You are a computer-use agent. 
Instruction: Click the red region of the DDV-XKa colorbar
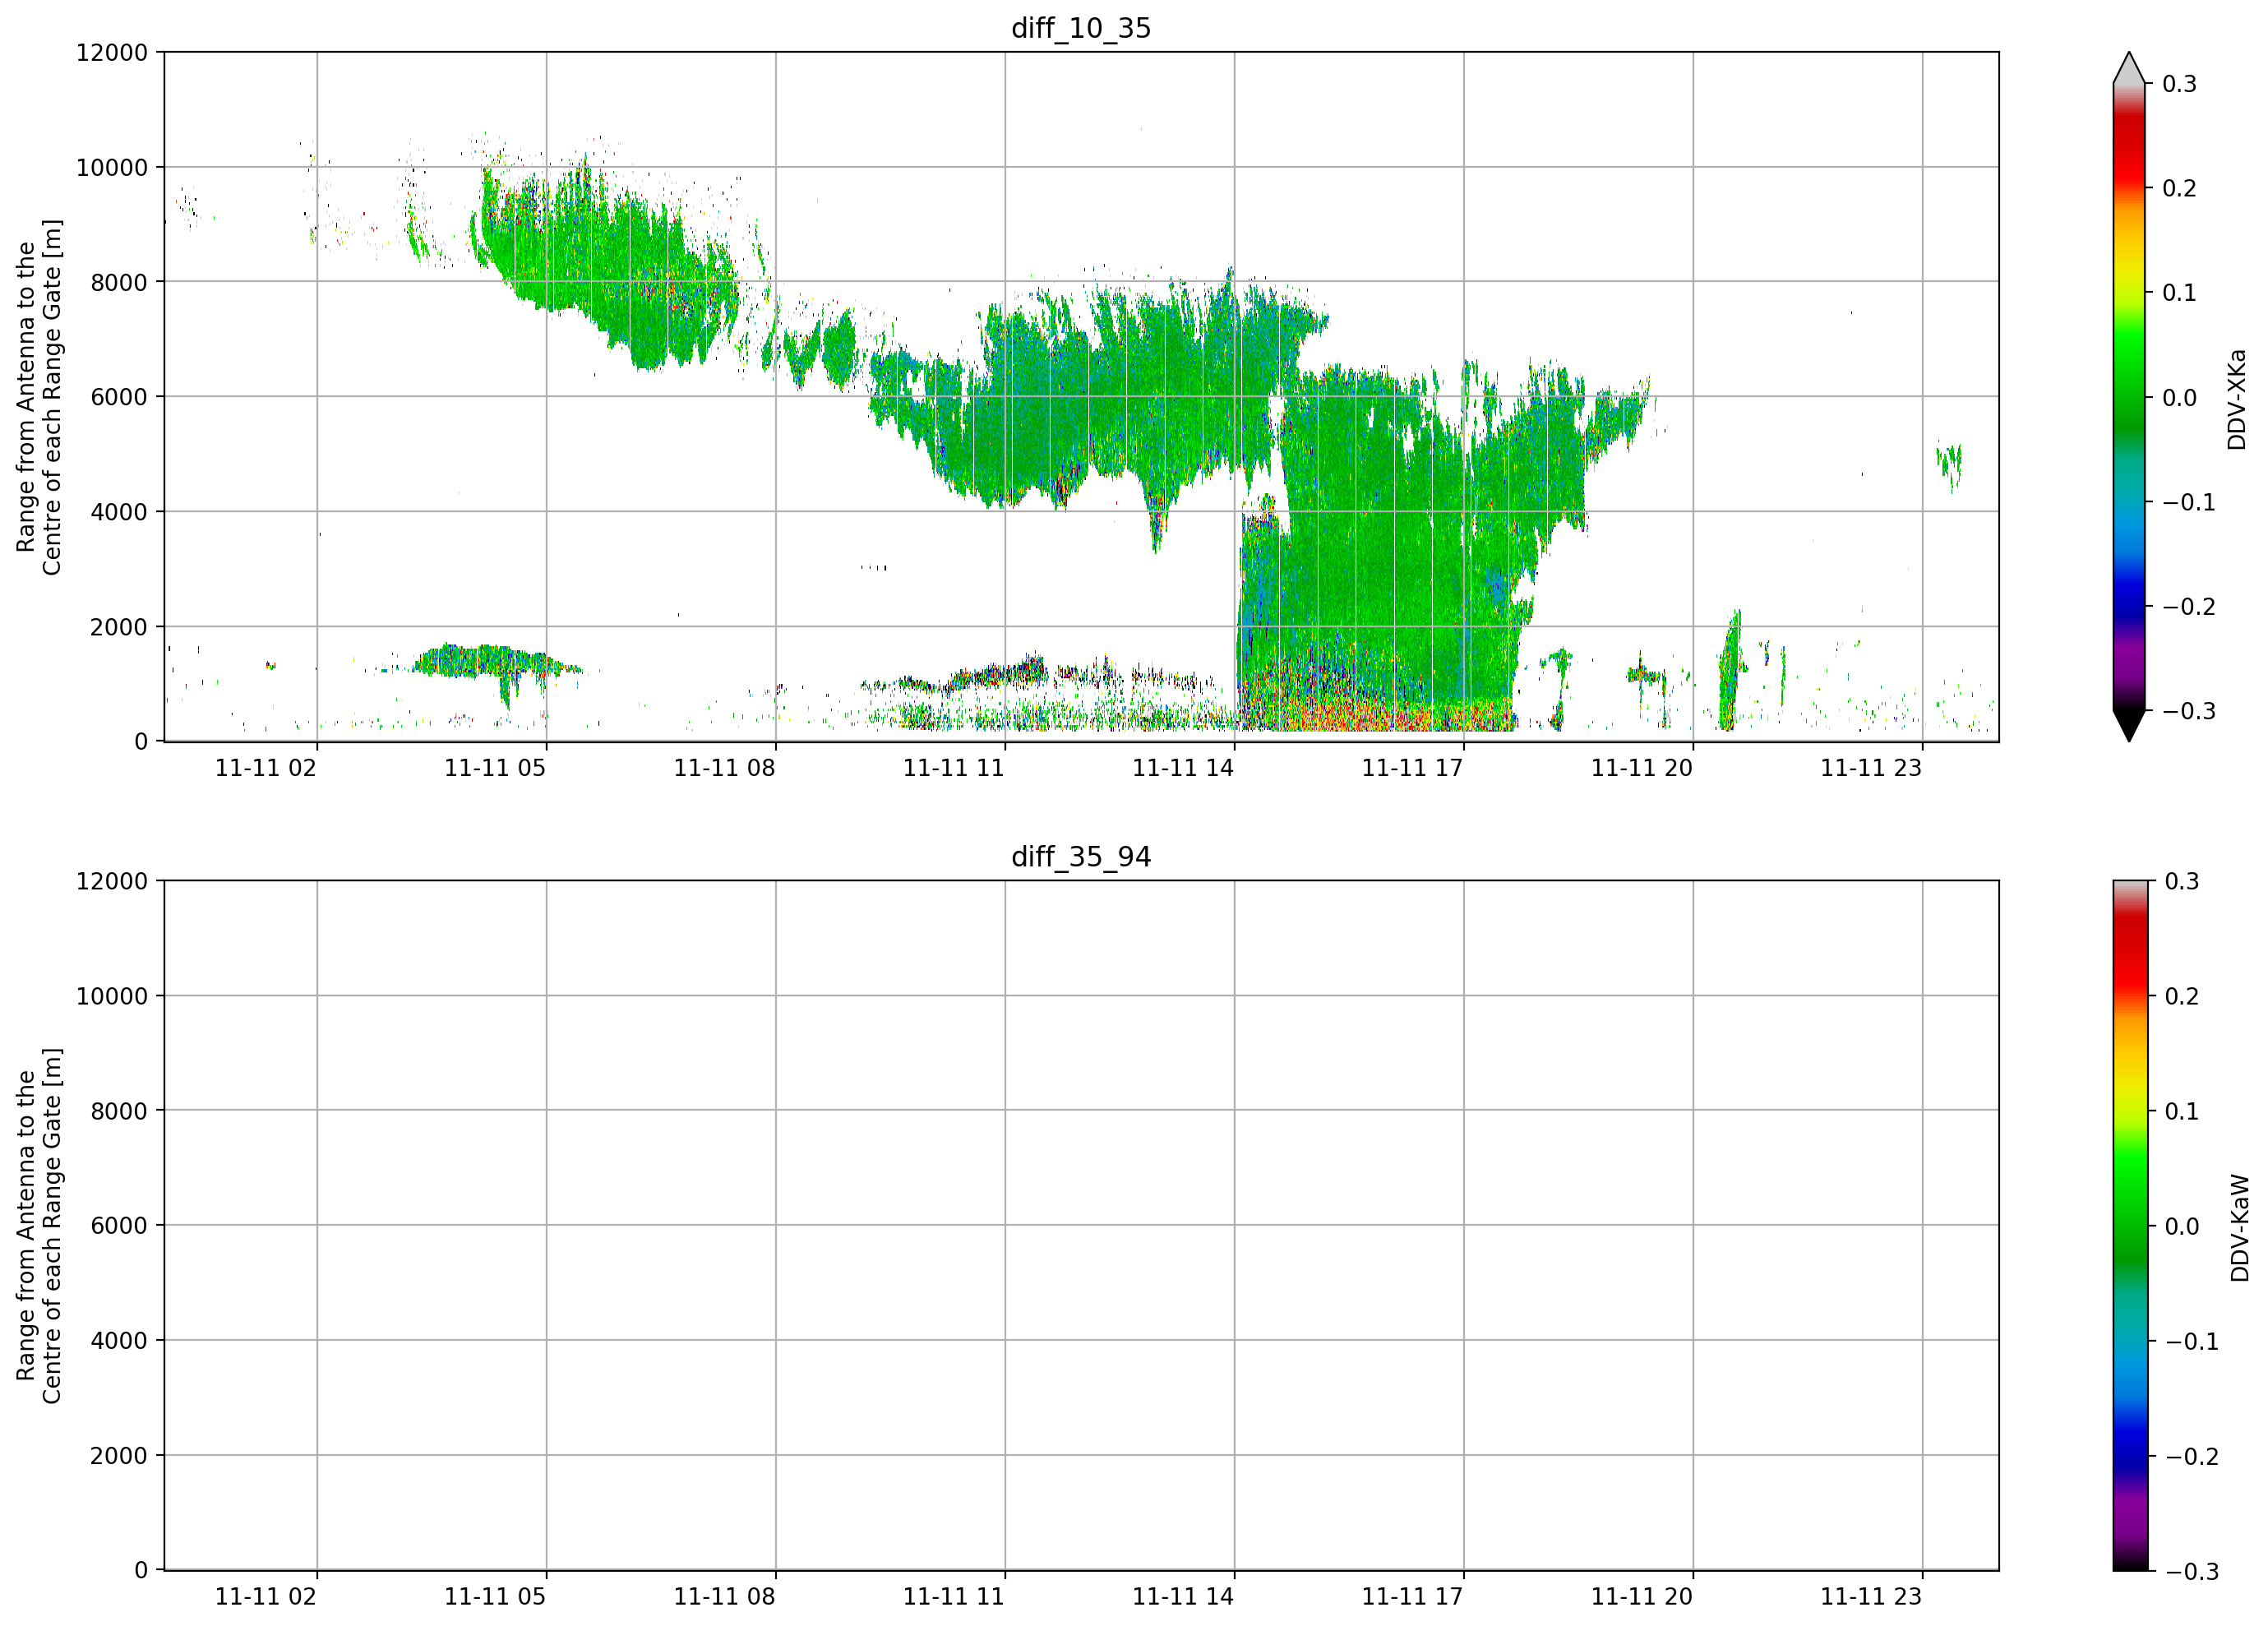[2129, 150]
